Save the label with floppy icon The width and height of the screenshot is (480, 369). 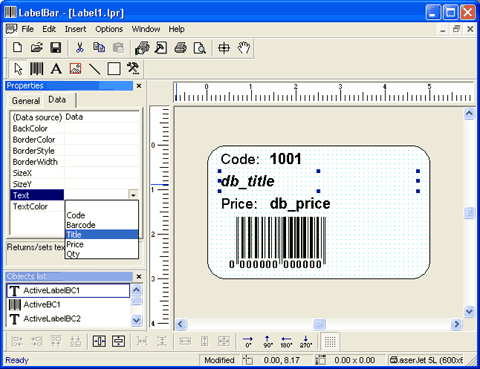coord(56,48)
